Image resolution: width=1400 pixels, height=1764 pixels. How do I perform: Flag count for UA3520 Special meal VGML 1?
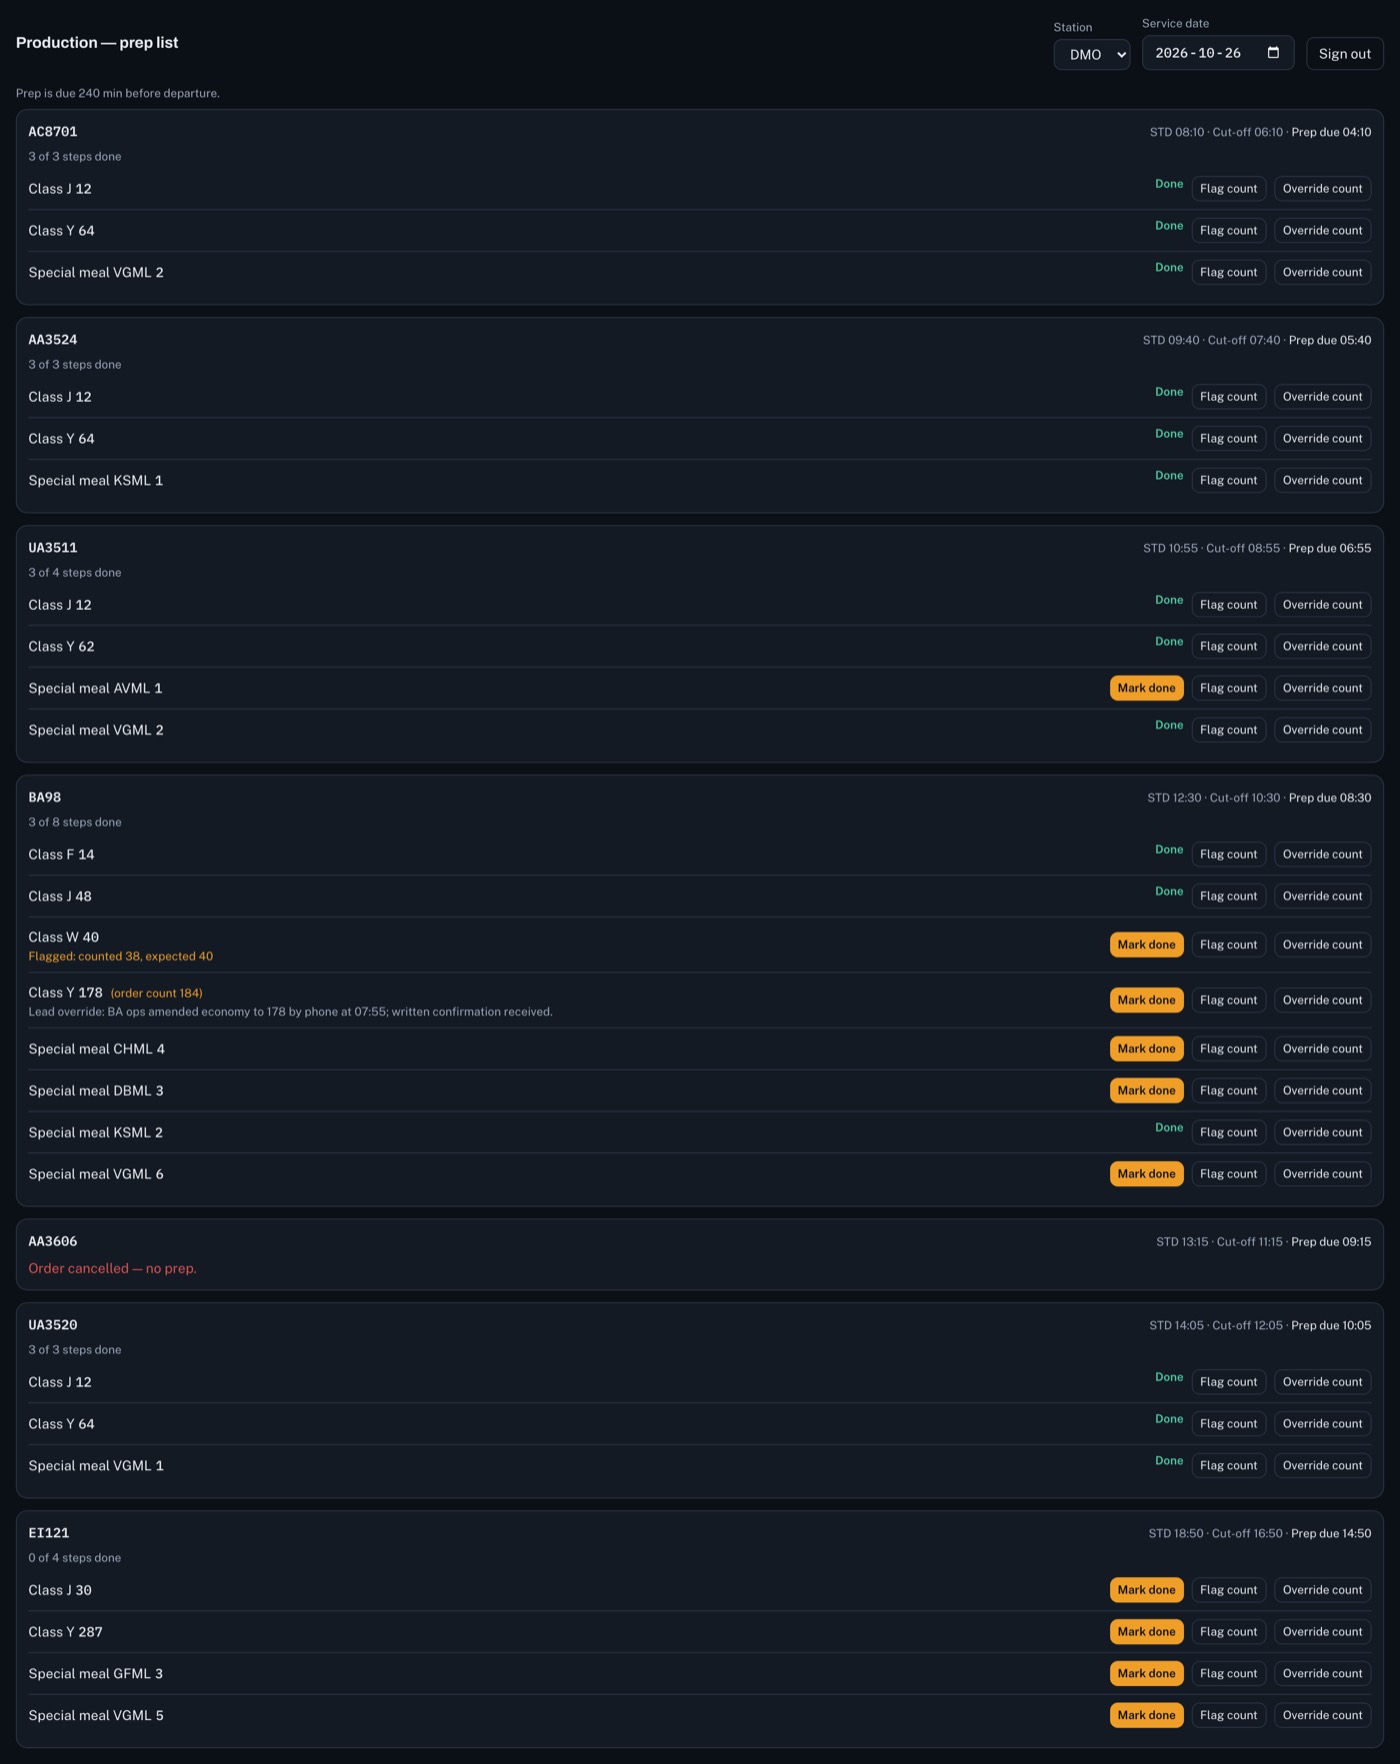1229,1466
